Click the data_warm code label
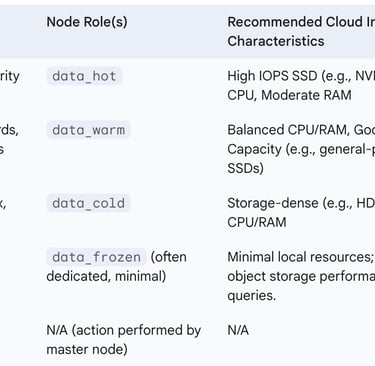The image size is (375, 366). tap(88, 130)
